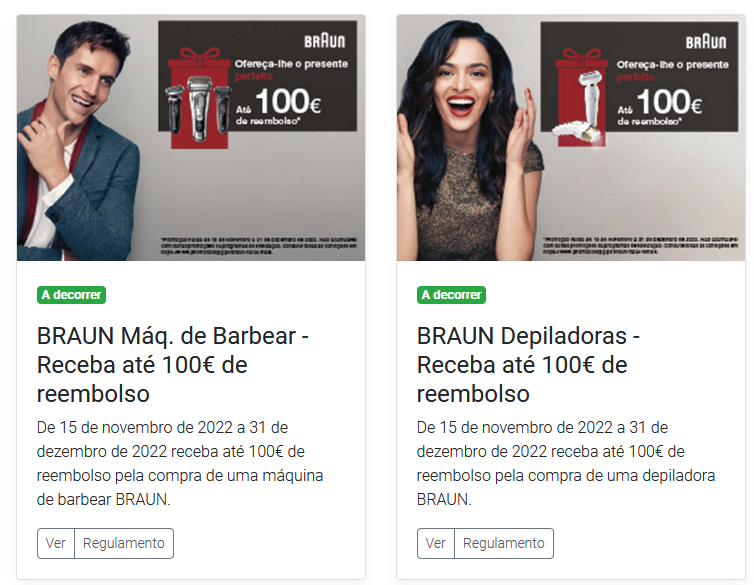754x585 pixels.
Task: Click epilator promotion description paragraph
Action: point(566,463)
